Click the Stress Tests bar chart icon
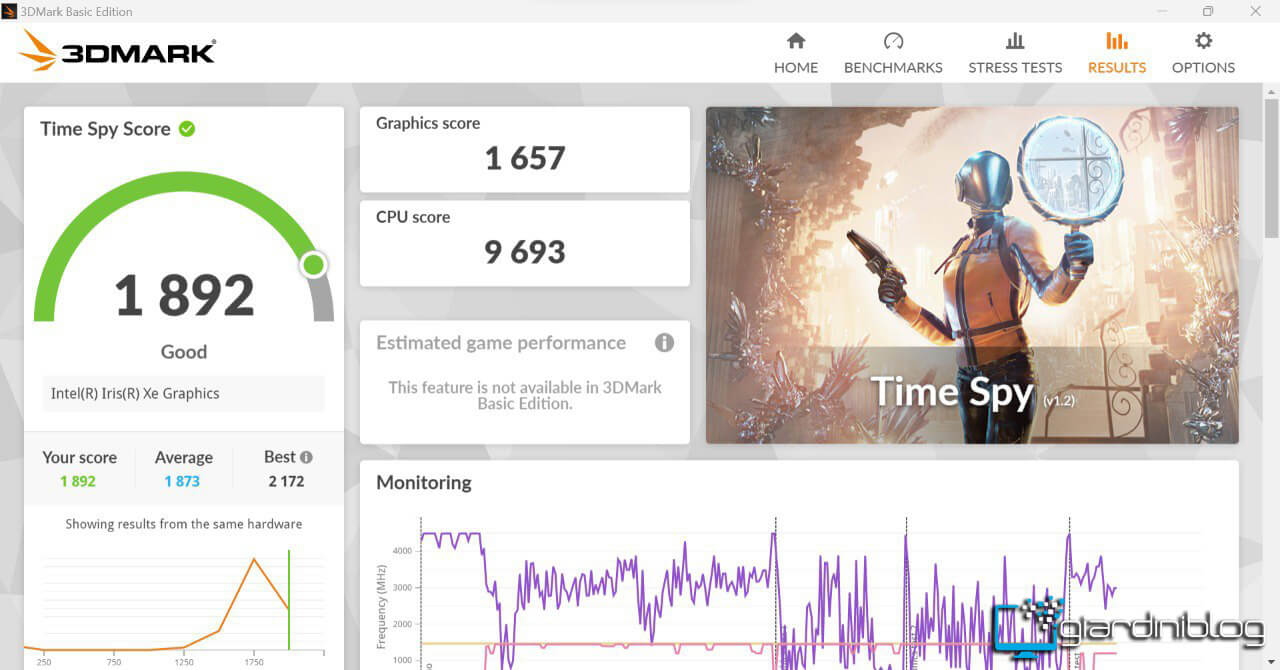This screenshot has height=670, width=1280. click(x=1015, y=41)
